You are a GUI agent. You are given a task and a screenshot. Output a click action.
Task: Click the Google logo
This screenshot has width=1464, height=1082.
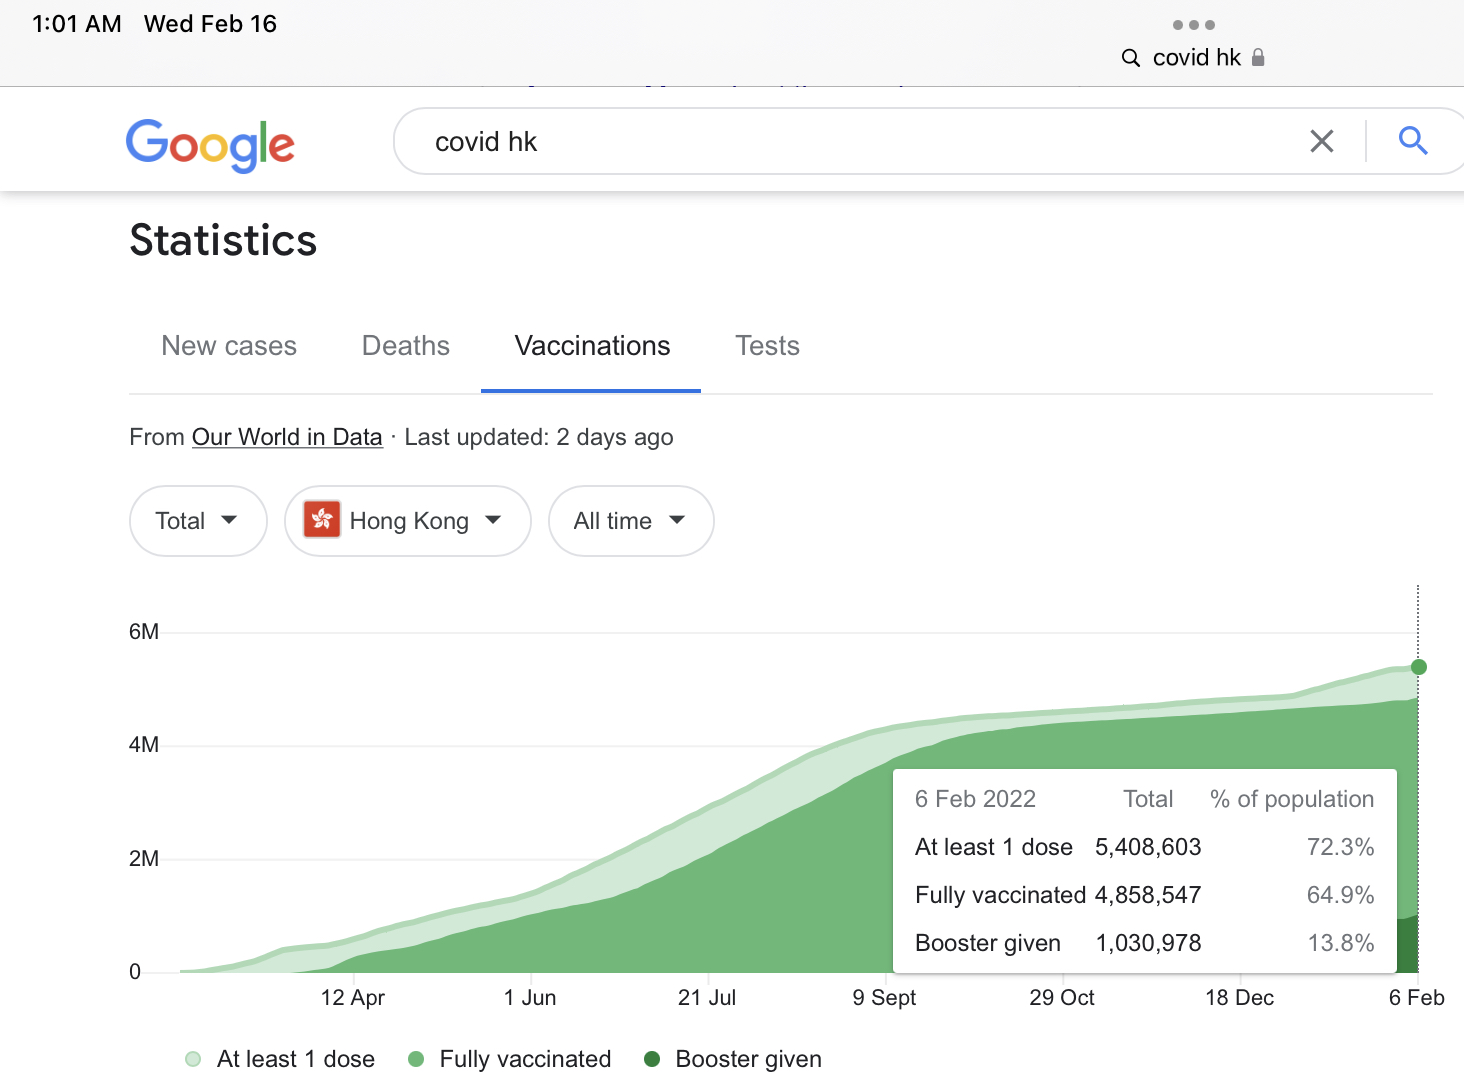point(210,145)
